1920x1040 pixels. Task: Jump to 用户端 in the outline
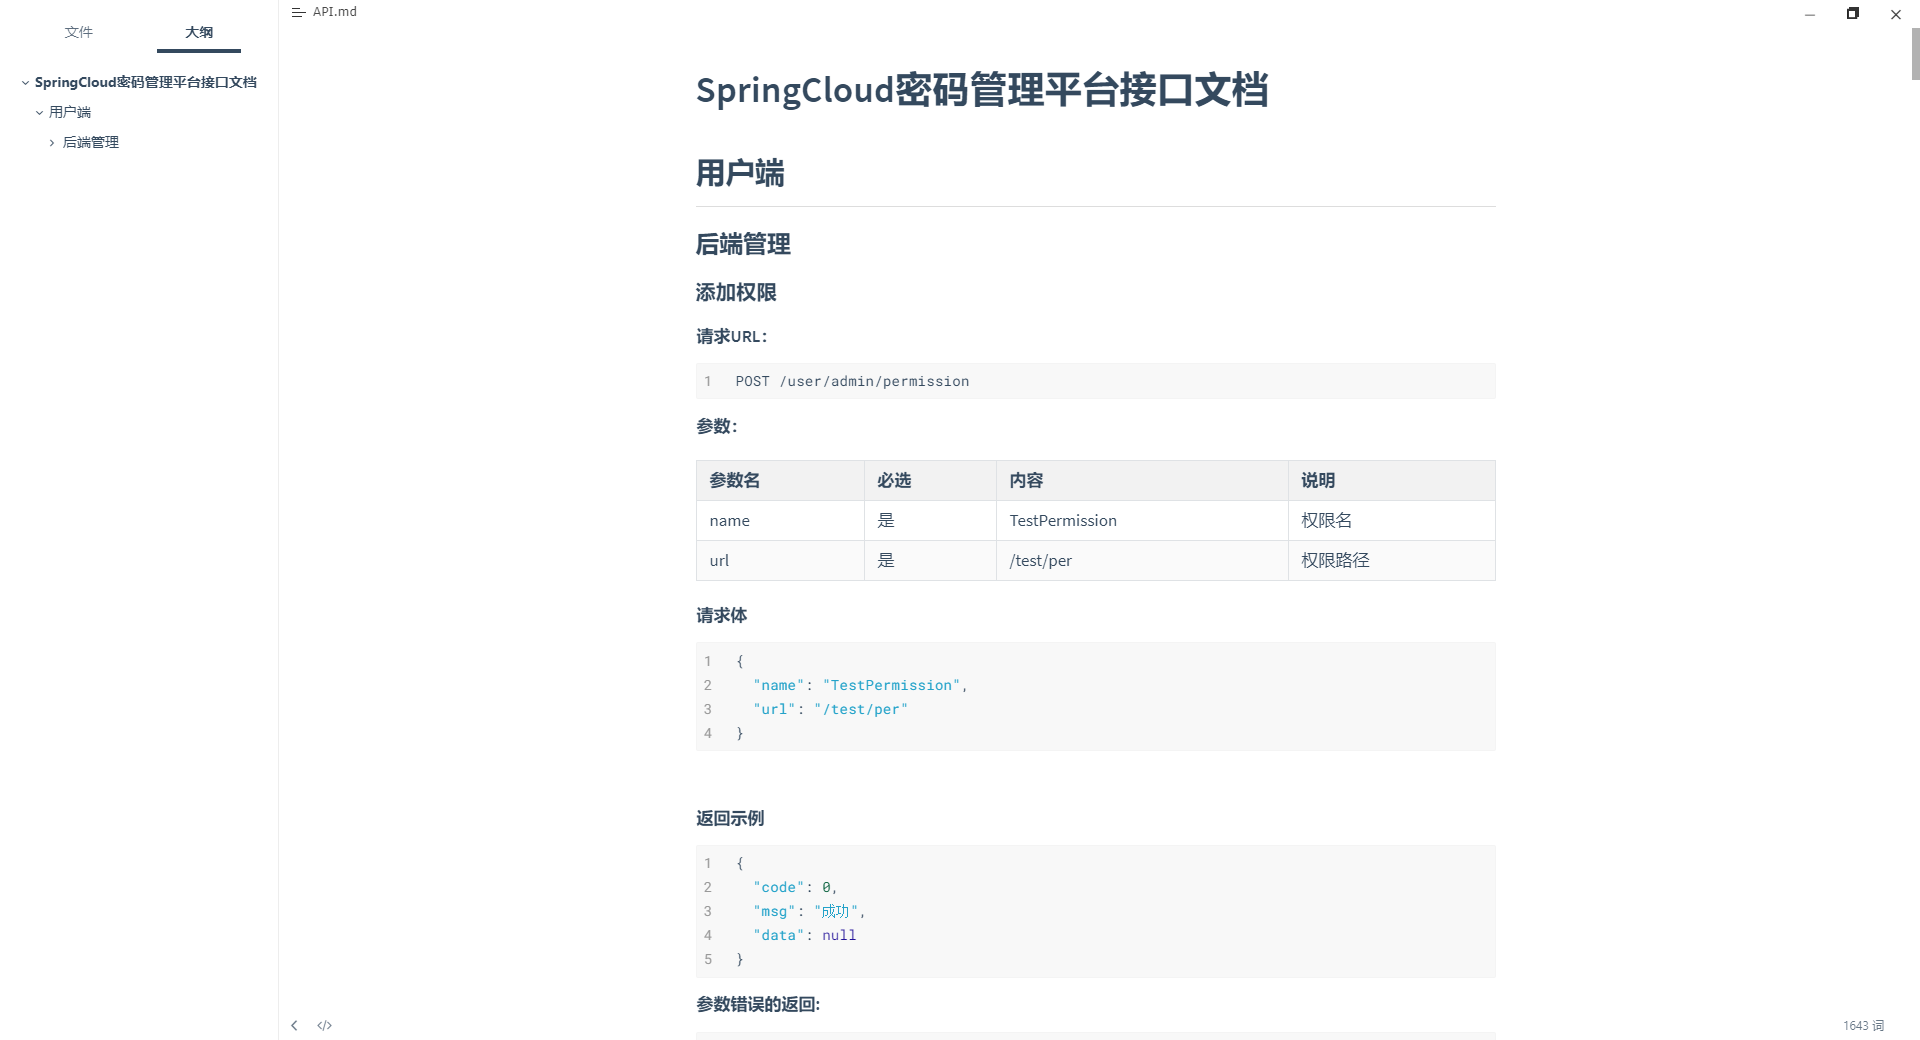click(x=70, y=112)
